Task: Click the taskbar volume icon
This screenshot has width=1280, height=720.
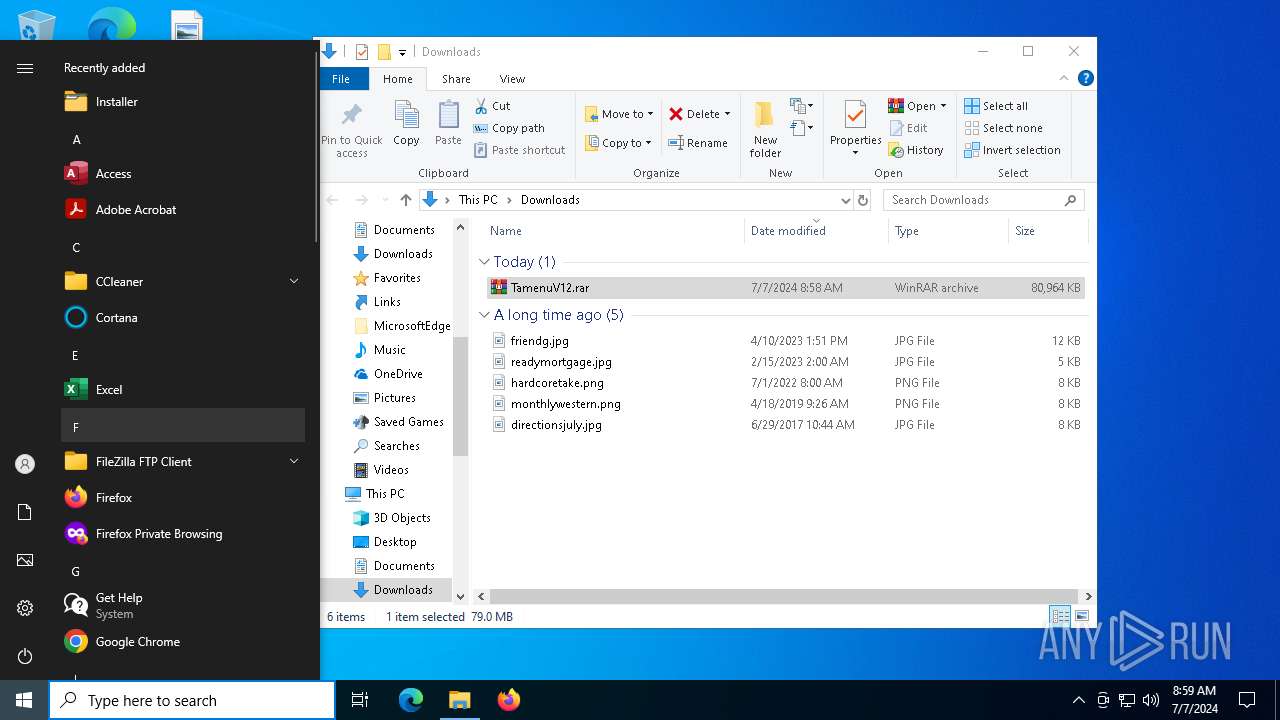Action: click(x=1151, y=700)
